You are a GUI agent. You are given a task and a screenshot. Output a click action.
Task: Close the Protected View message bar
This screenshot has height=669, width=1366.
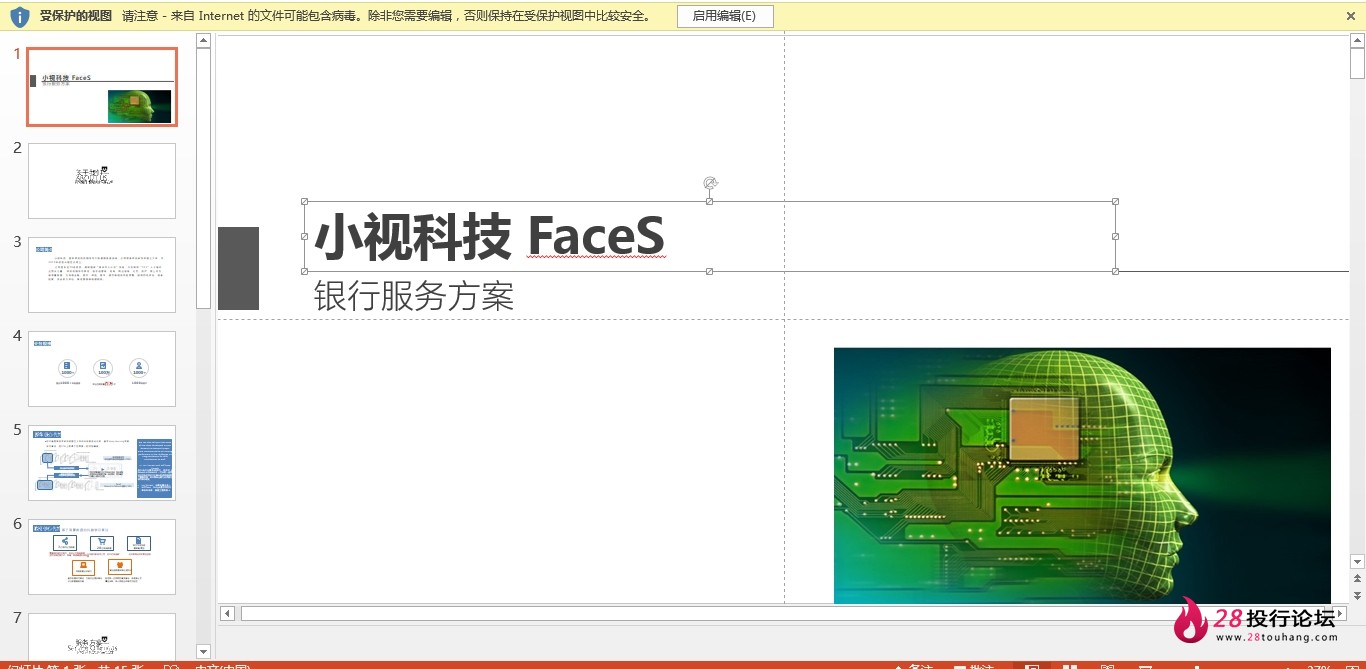tap(1351, 16)
